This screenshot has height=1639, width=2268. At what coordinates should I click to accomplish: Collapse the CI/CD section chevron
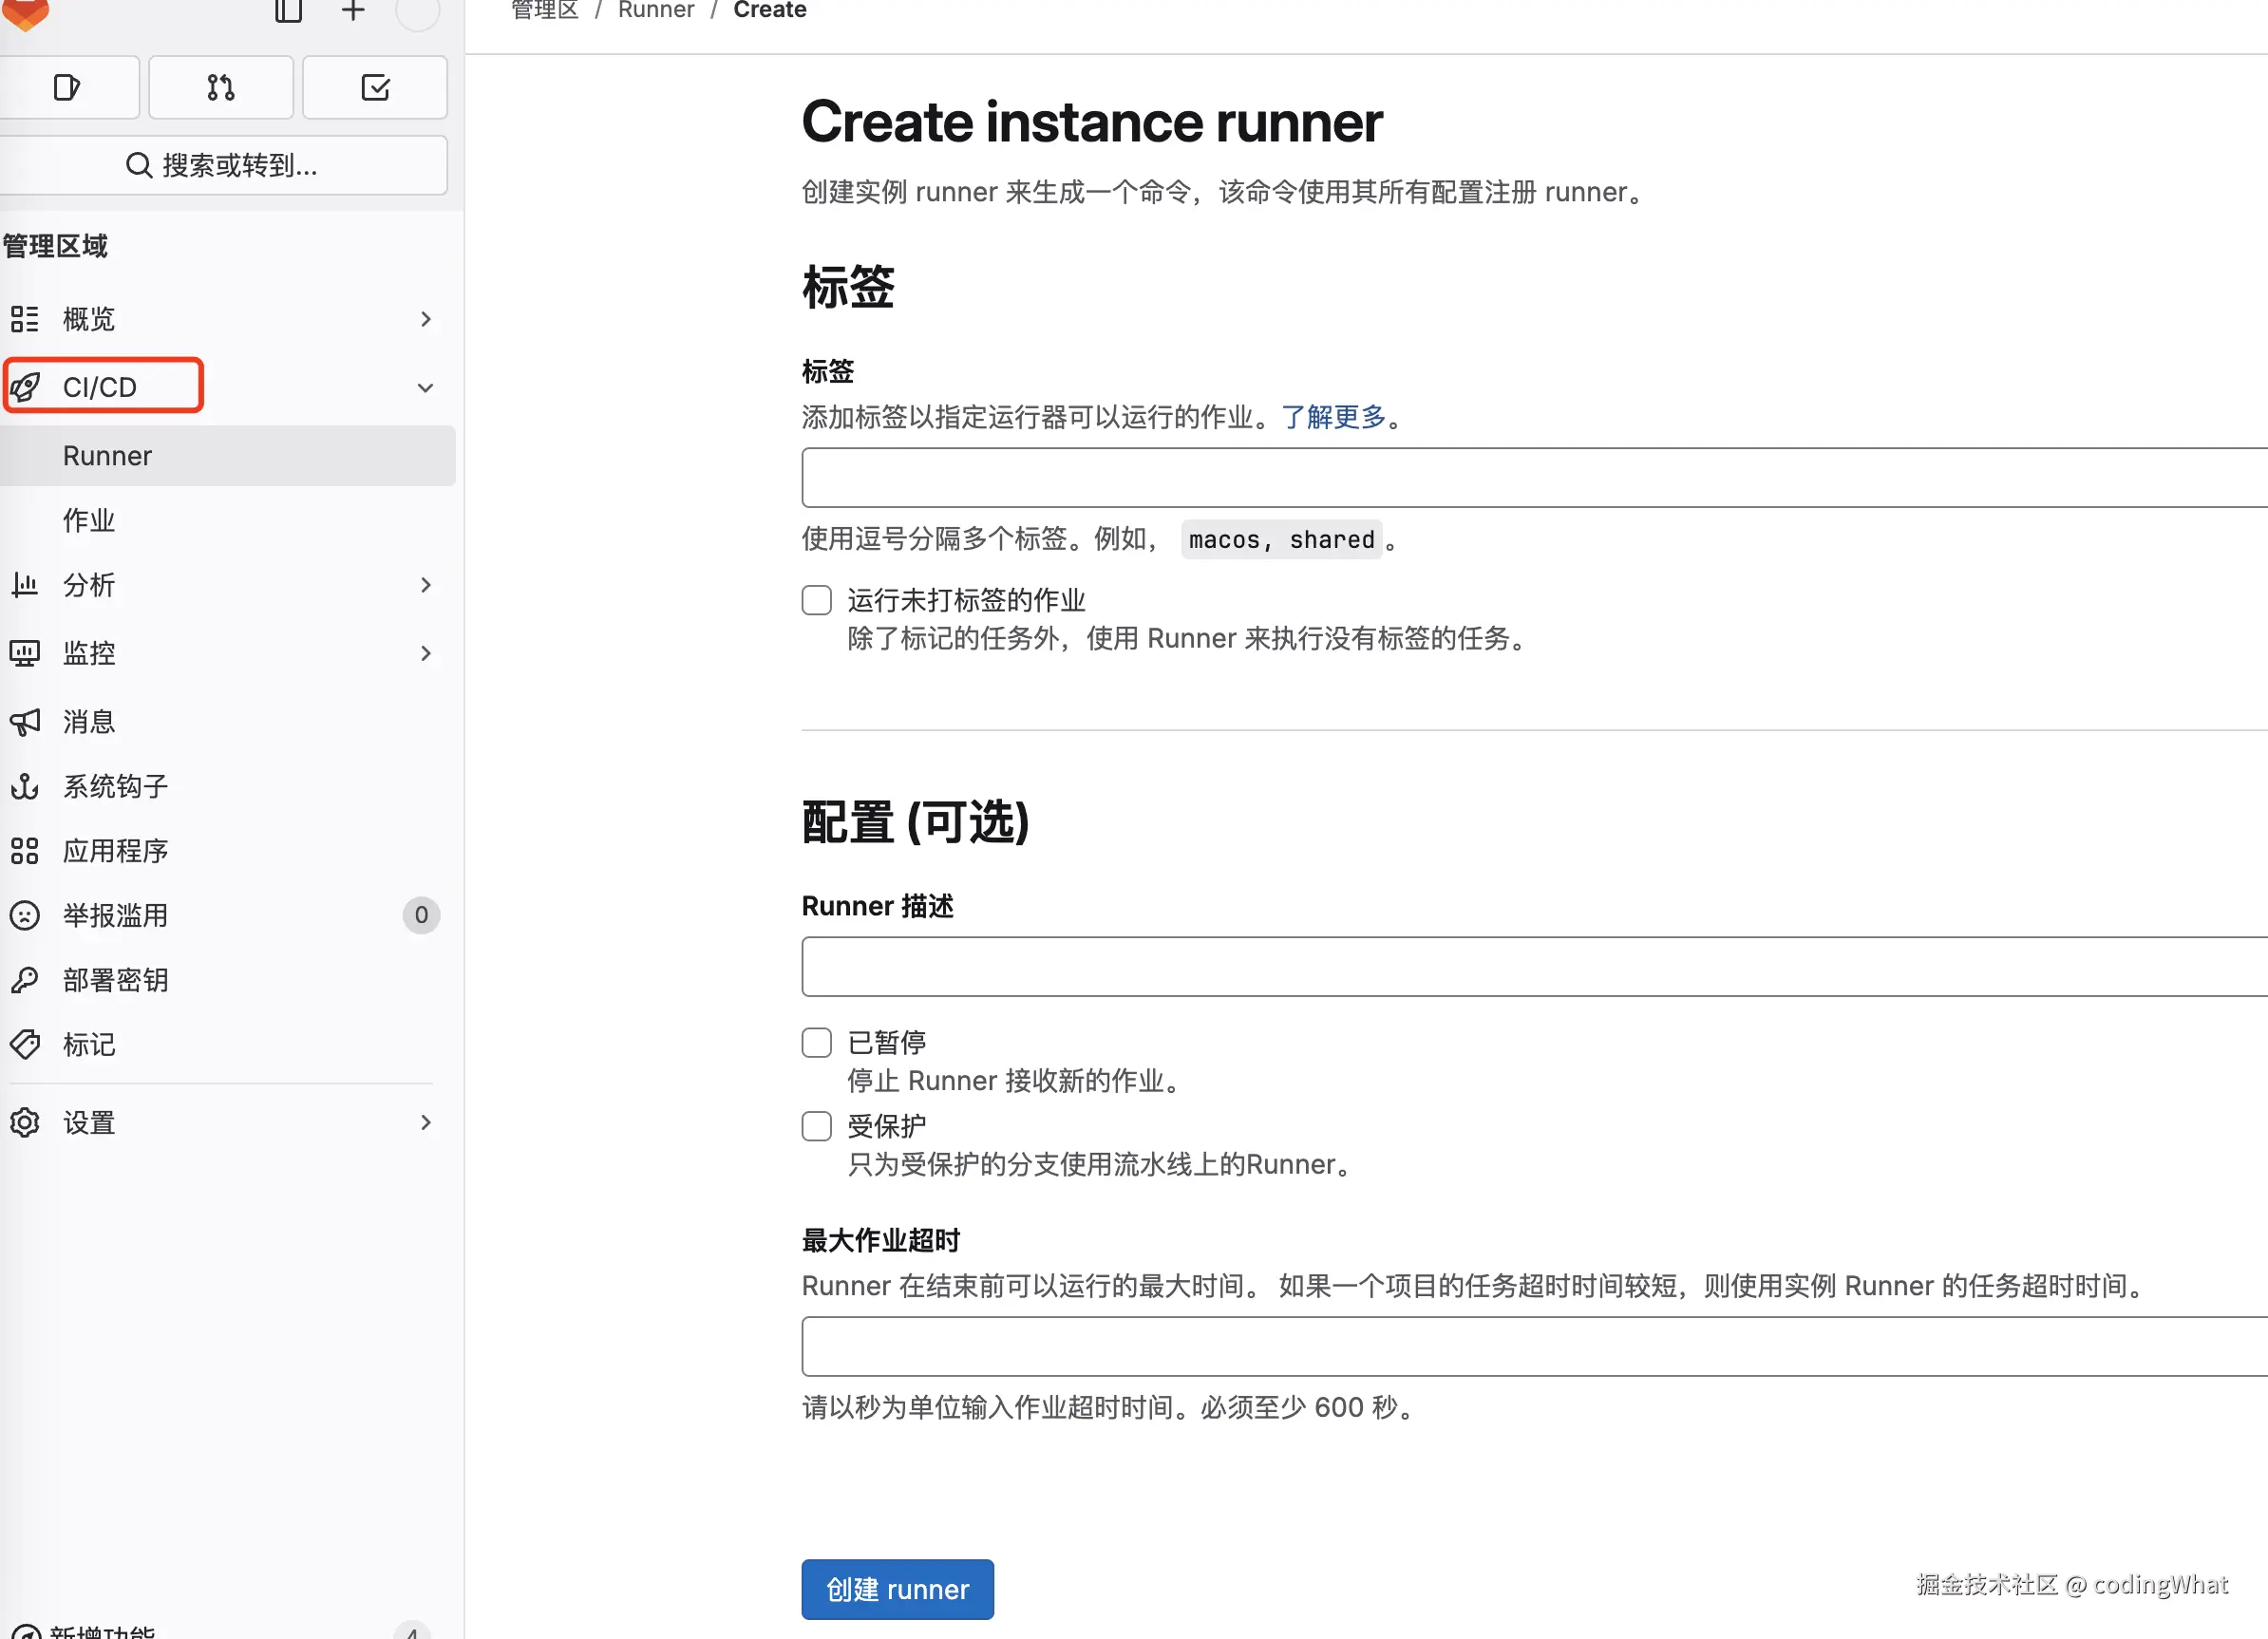(426, 388)
